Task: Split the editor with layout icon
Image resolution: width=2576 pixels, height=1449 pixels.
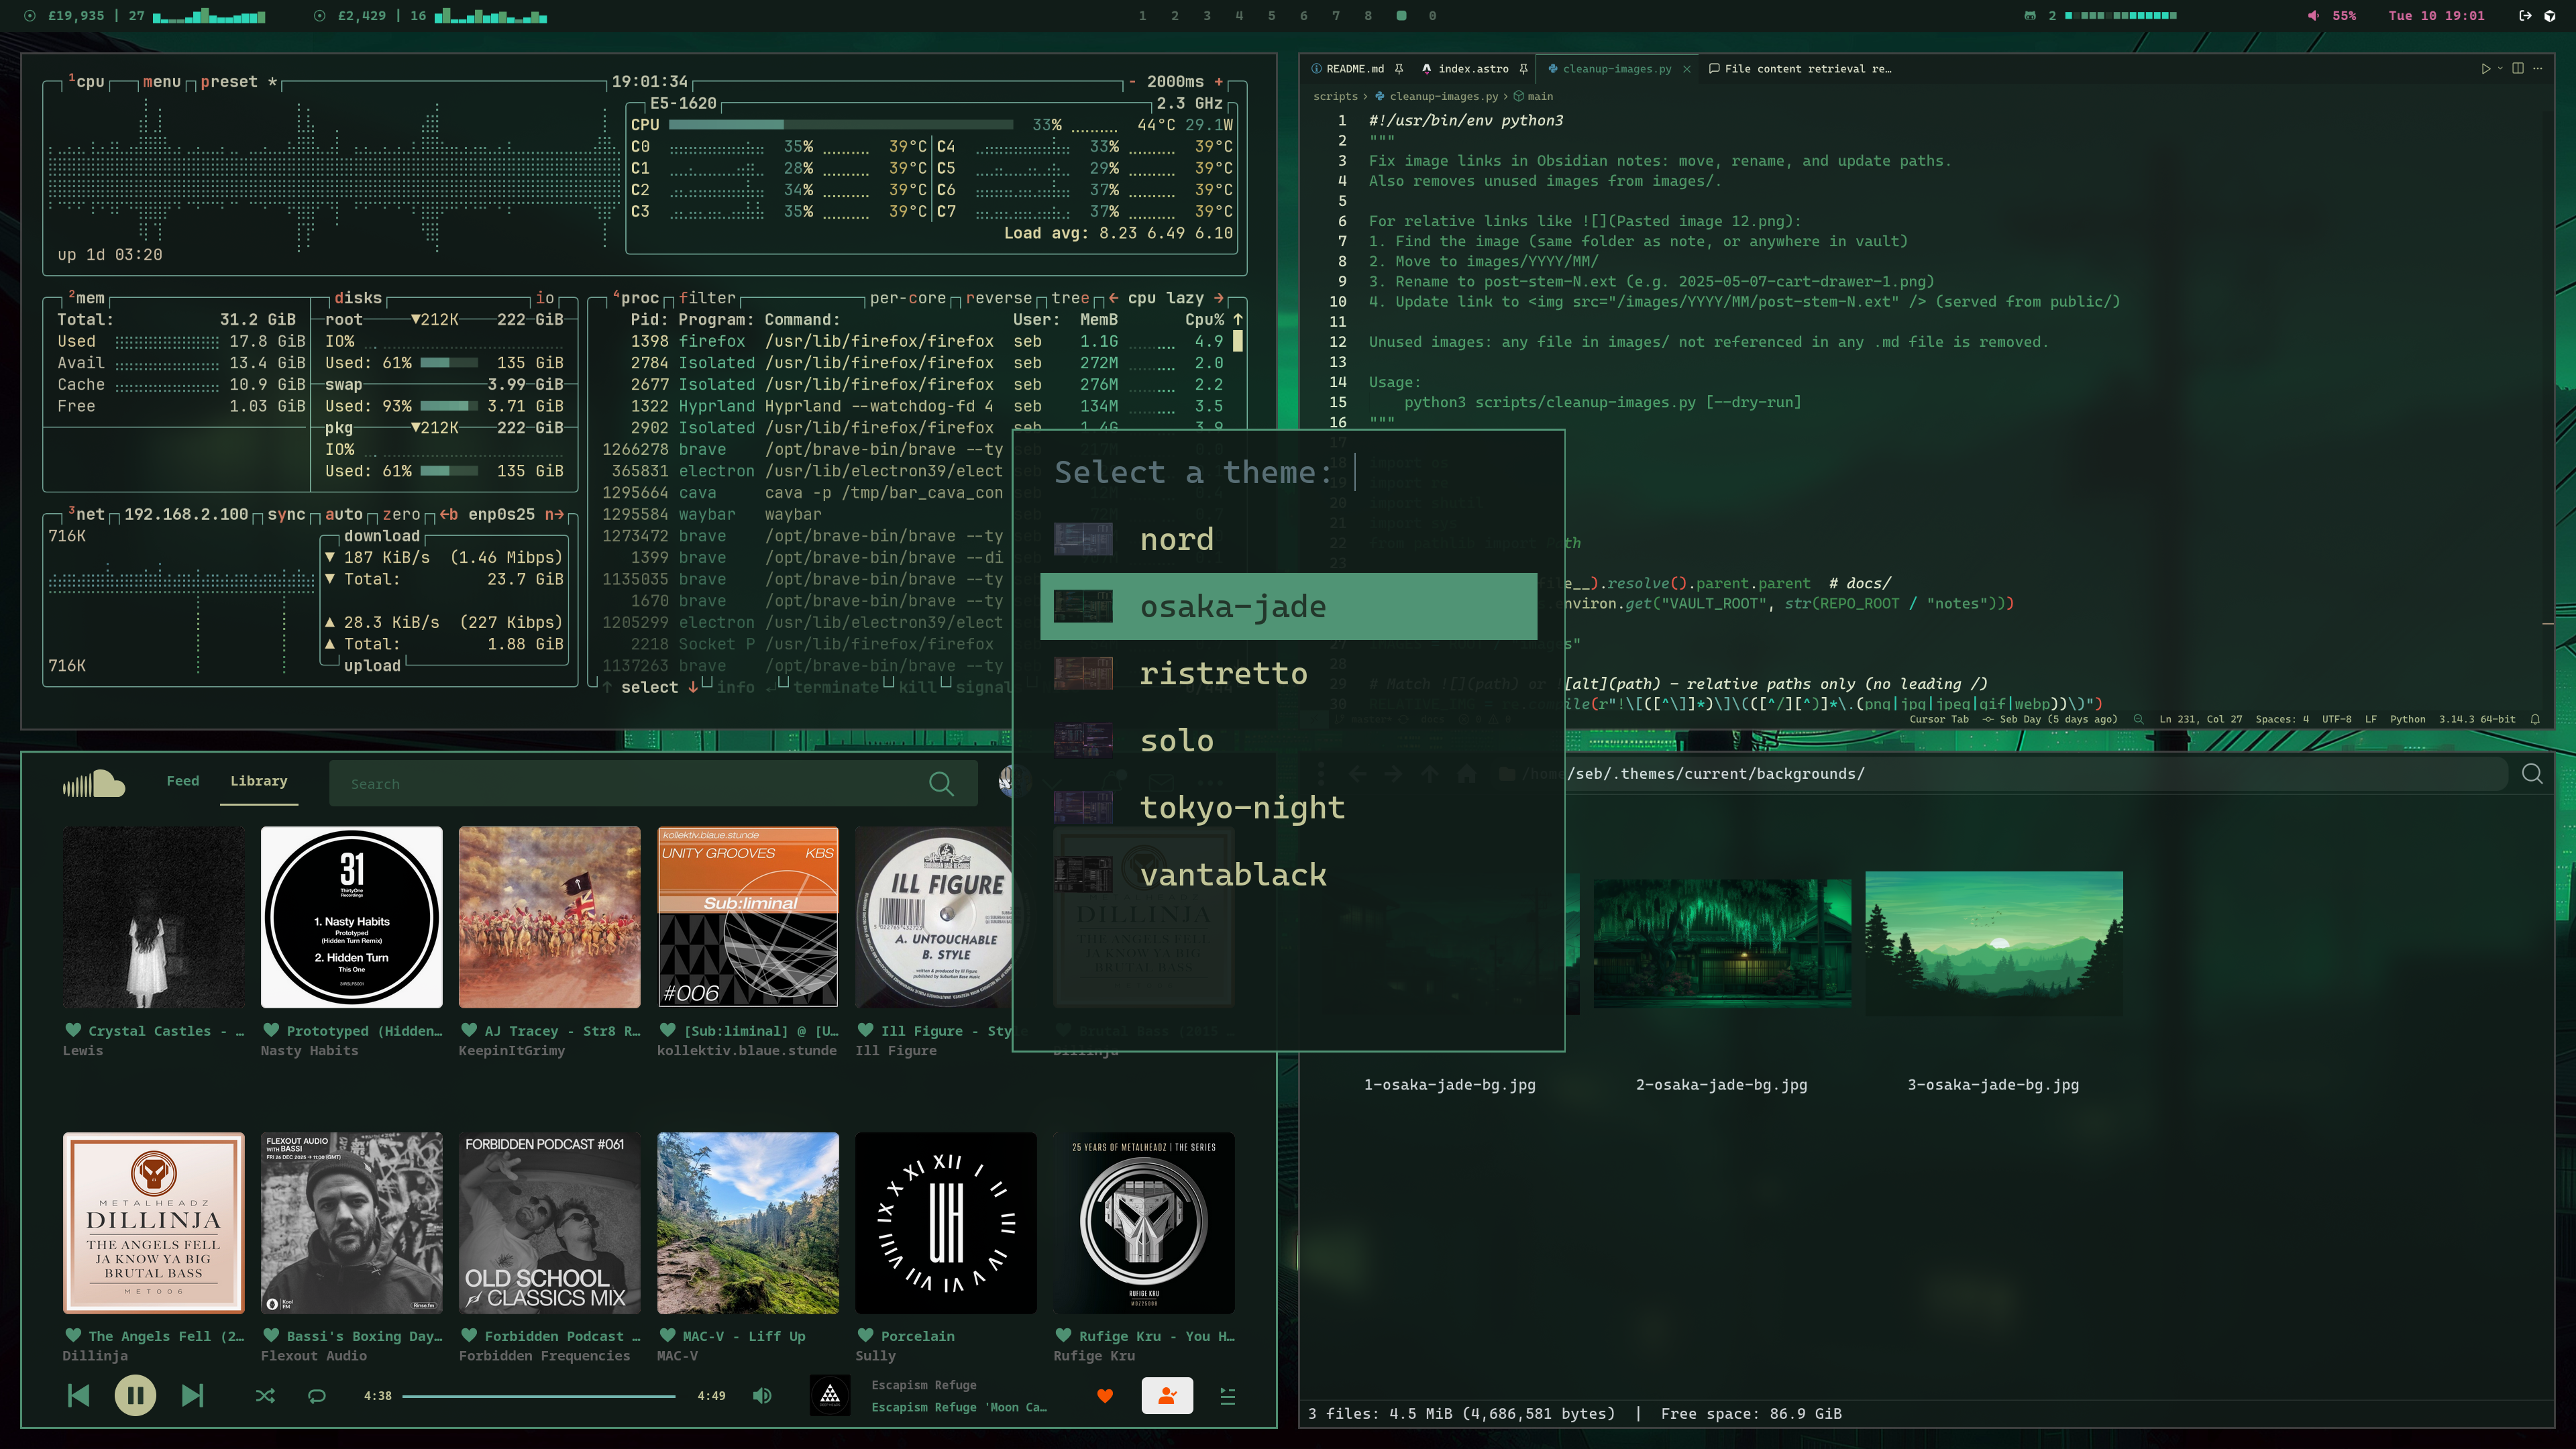Action: [x=2518, y=69]
